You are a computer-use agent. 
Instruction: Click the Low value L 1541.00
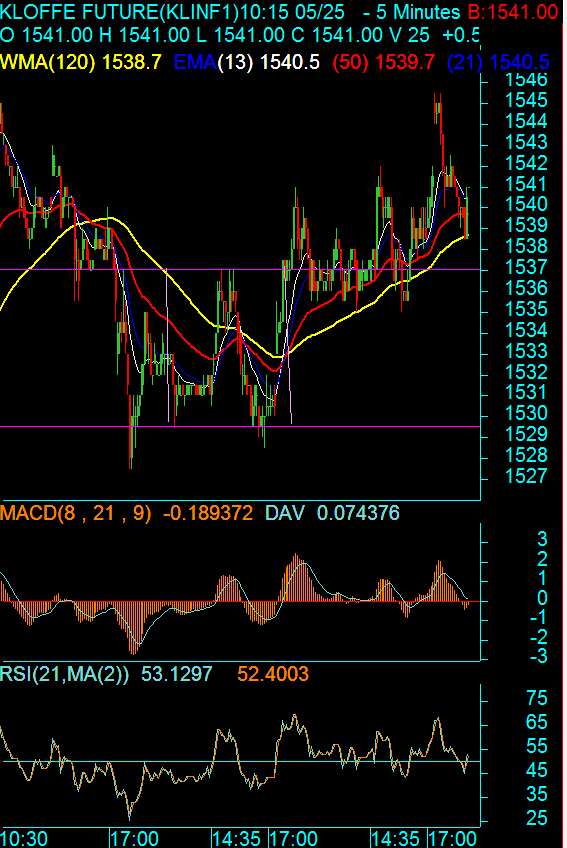240,35
